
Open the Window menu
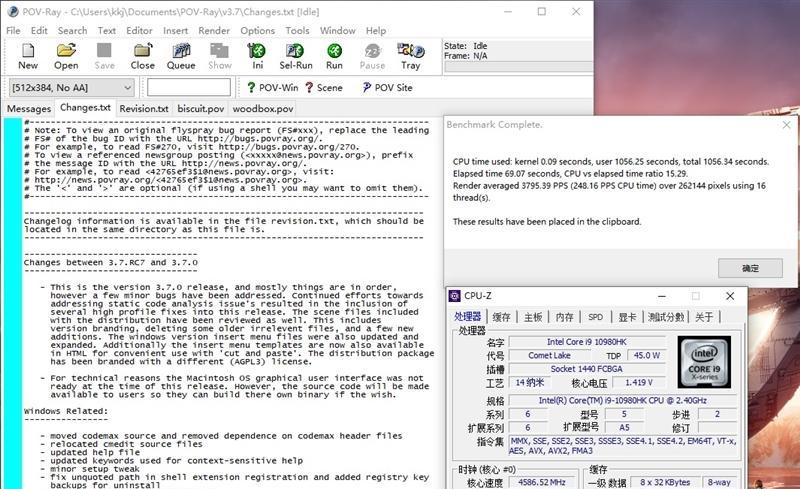338,31
